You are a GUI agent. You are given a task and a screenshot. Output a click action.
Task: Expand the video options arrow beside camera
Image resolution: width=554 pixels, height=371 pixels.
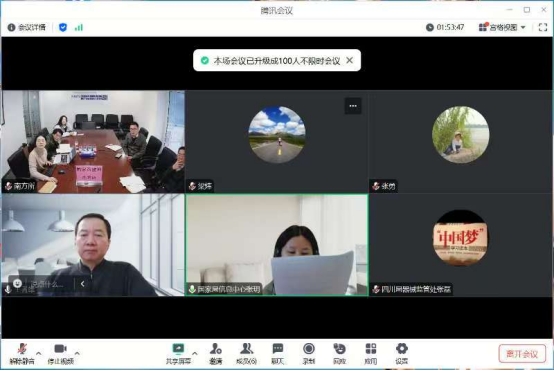coord(77,353)
